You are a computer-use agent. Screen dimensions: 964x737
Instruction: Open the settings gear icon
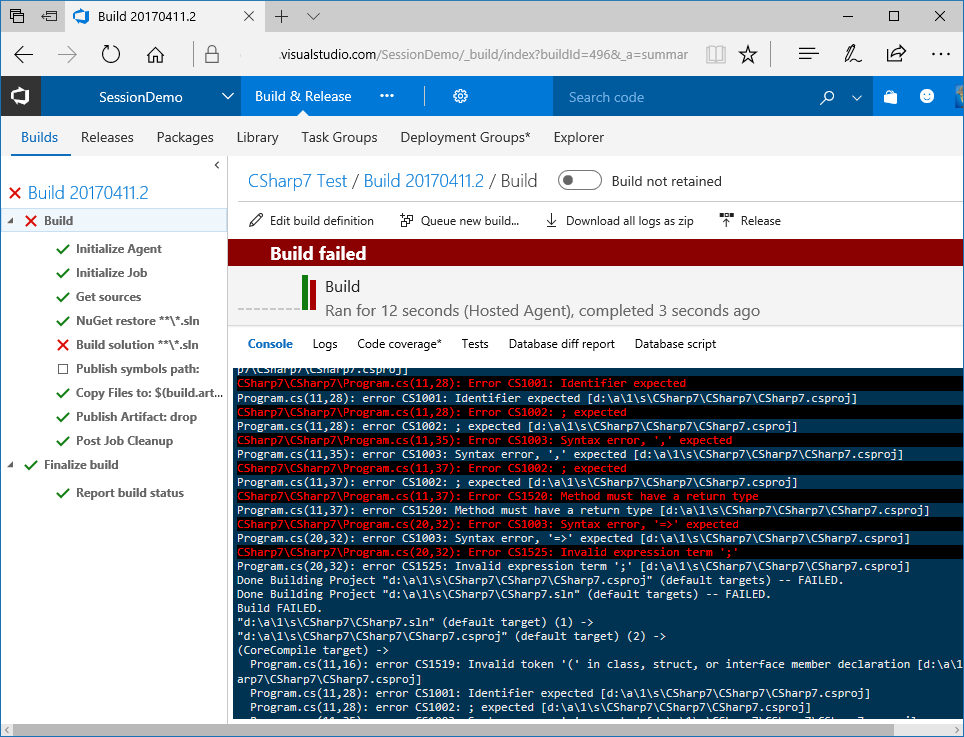pyautogui.click(x=460, y=97)
